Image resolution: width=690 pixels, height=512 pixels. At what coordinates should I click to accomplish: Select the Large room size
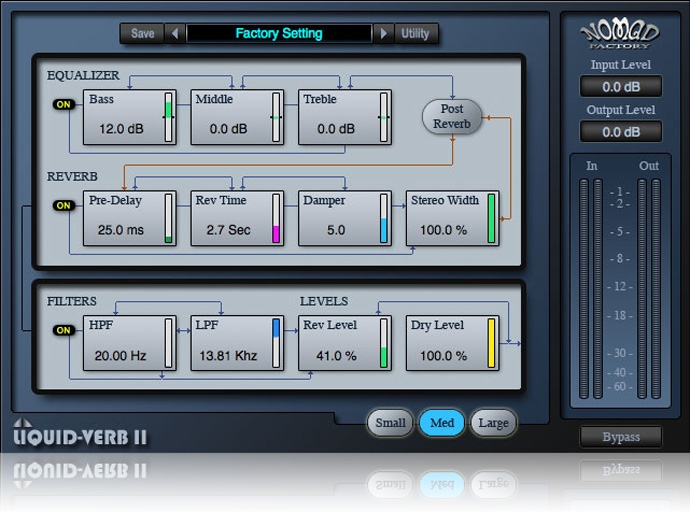pyautogui.click(x=493, y=423)
